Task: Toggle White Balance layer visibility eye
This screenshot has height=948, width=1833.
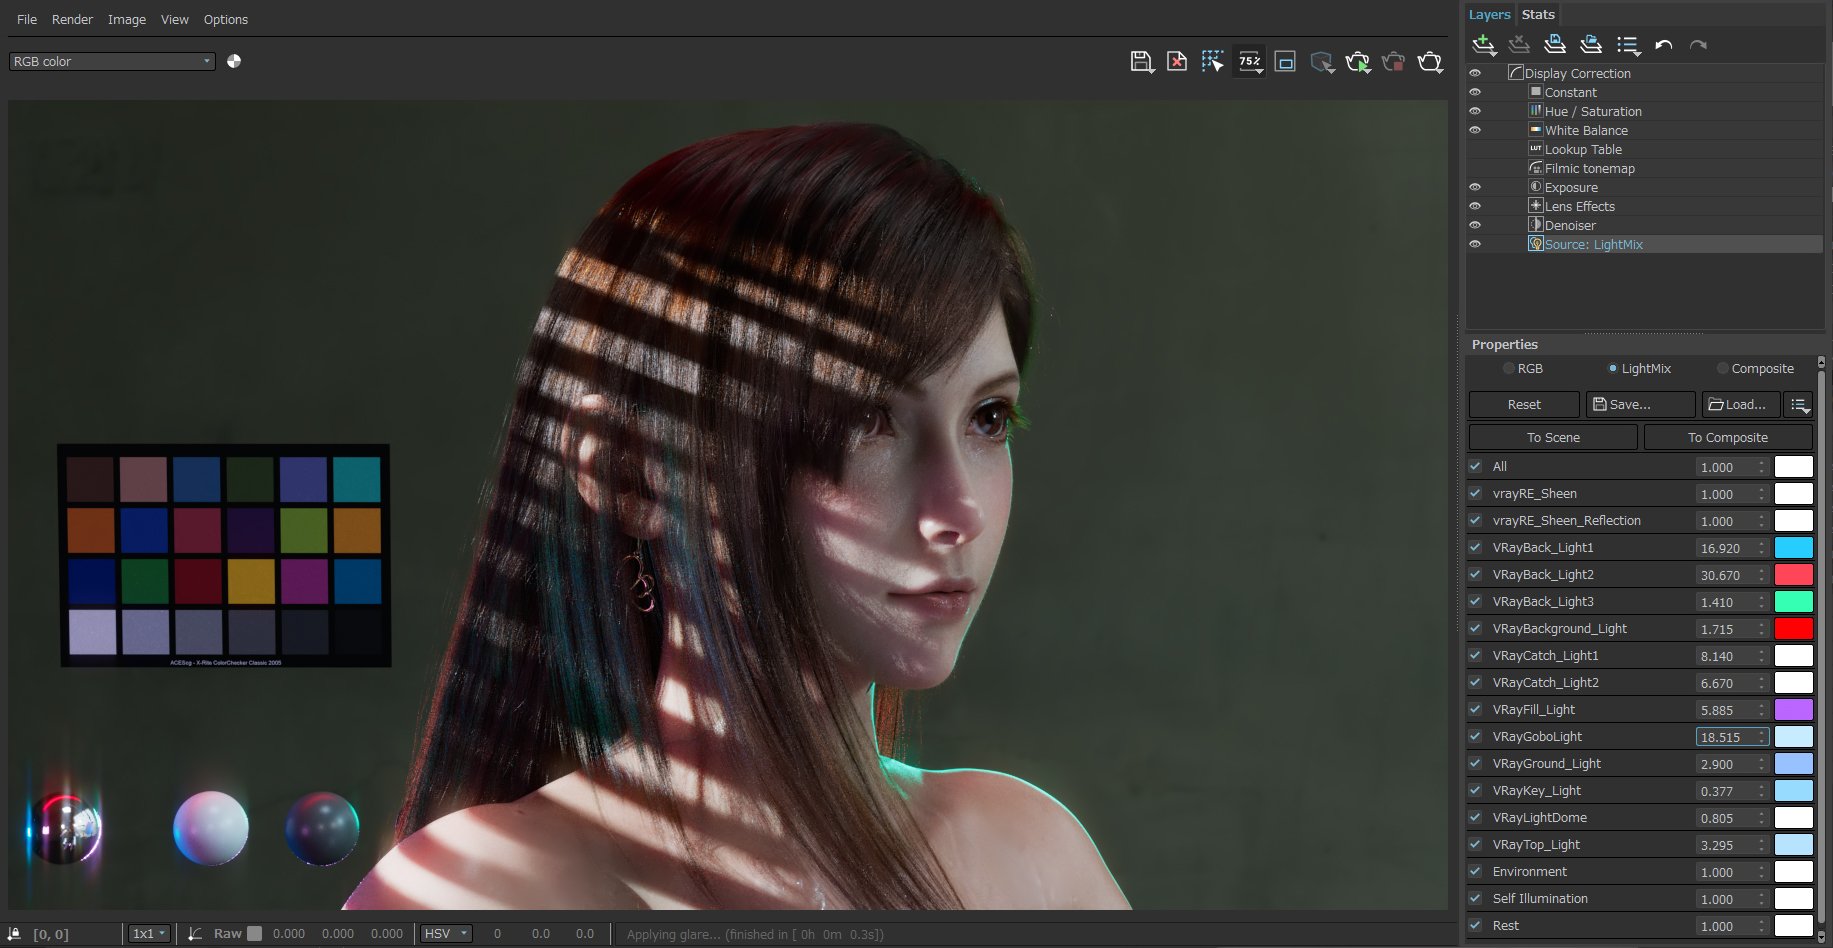Action: coord(1475,130)
